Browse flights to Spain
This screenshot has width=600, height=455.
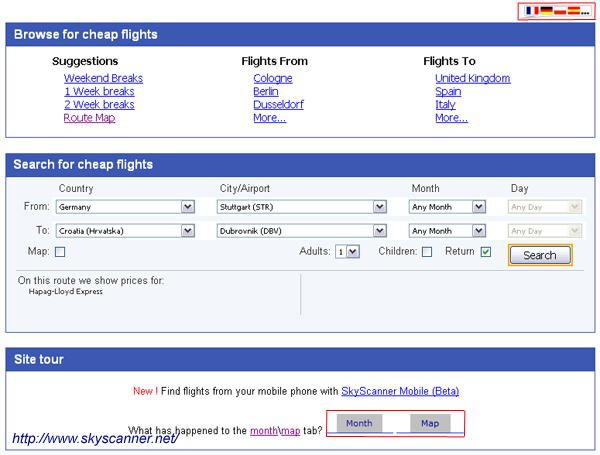[448, 91]
